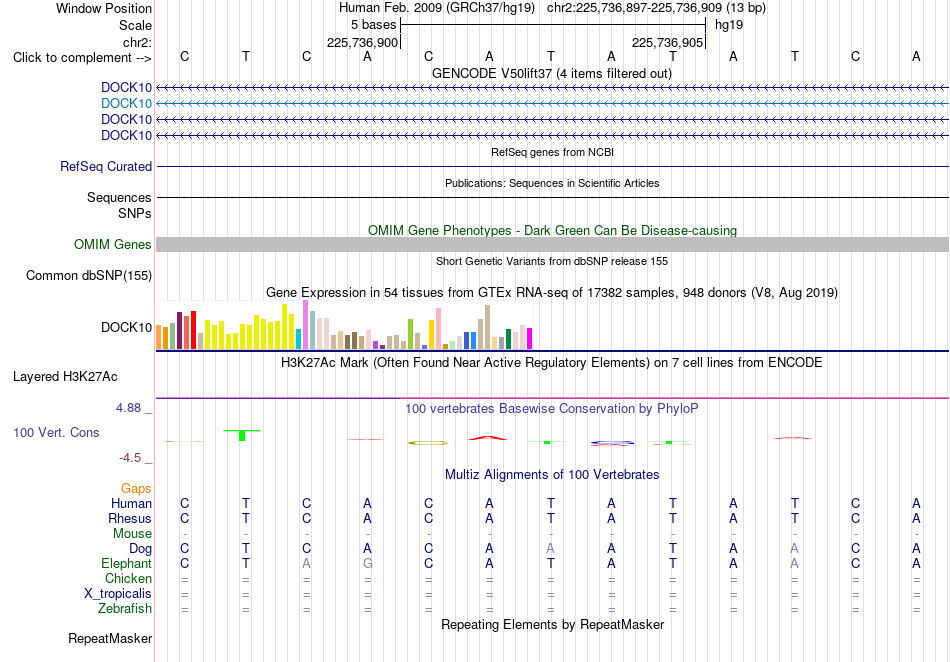Click the red arched PhyloP peak
The image size is (950, 662).
coord(488,437)
